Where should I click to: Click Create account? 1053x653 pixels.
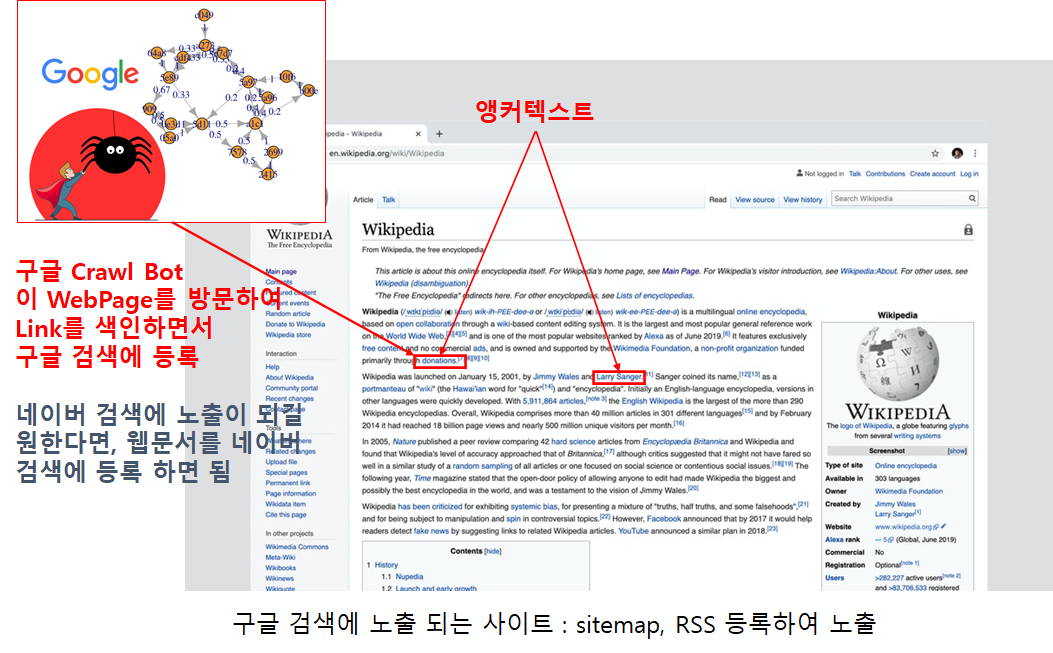pos(932,174)
